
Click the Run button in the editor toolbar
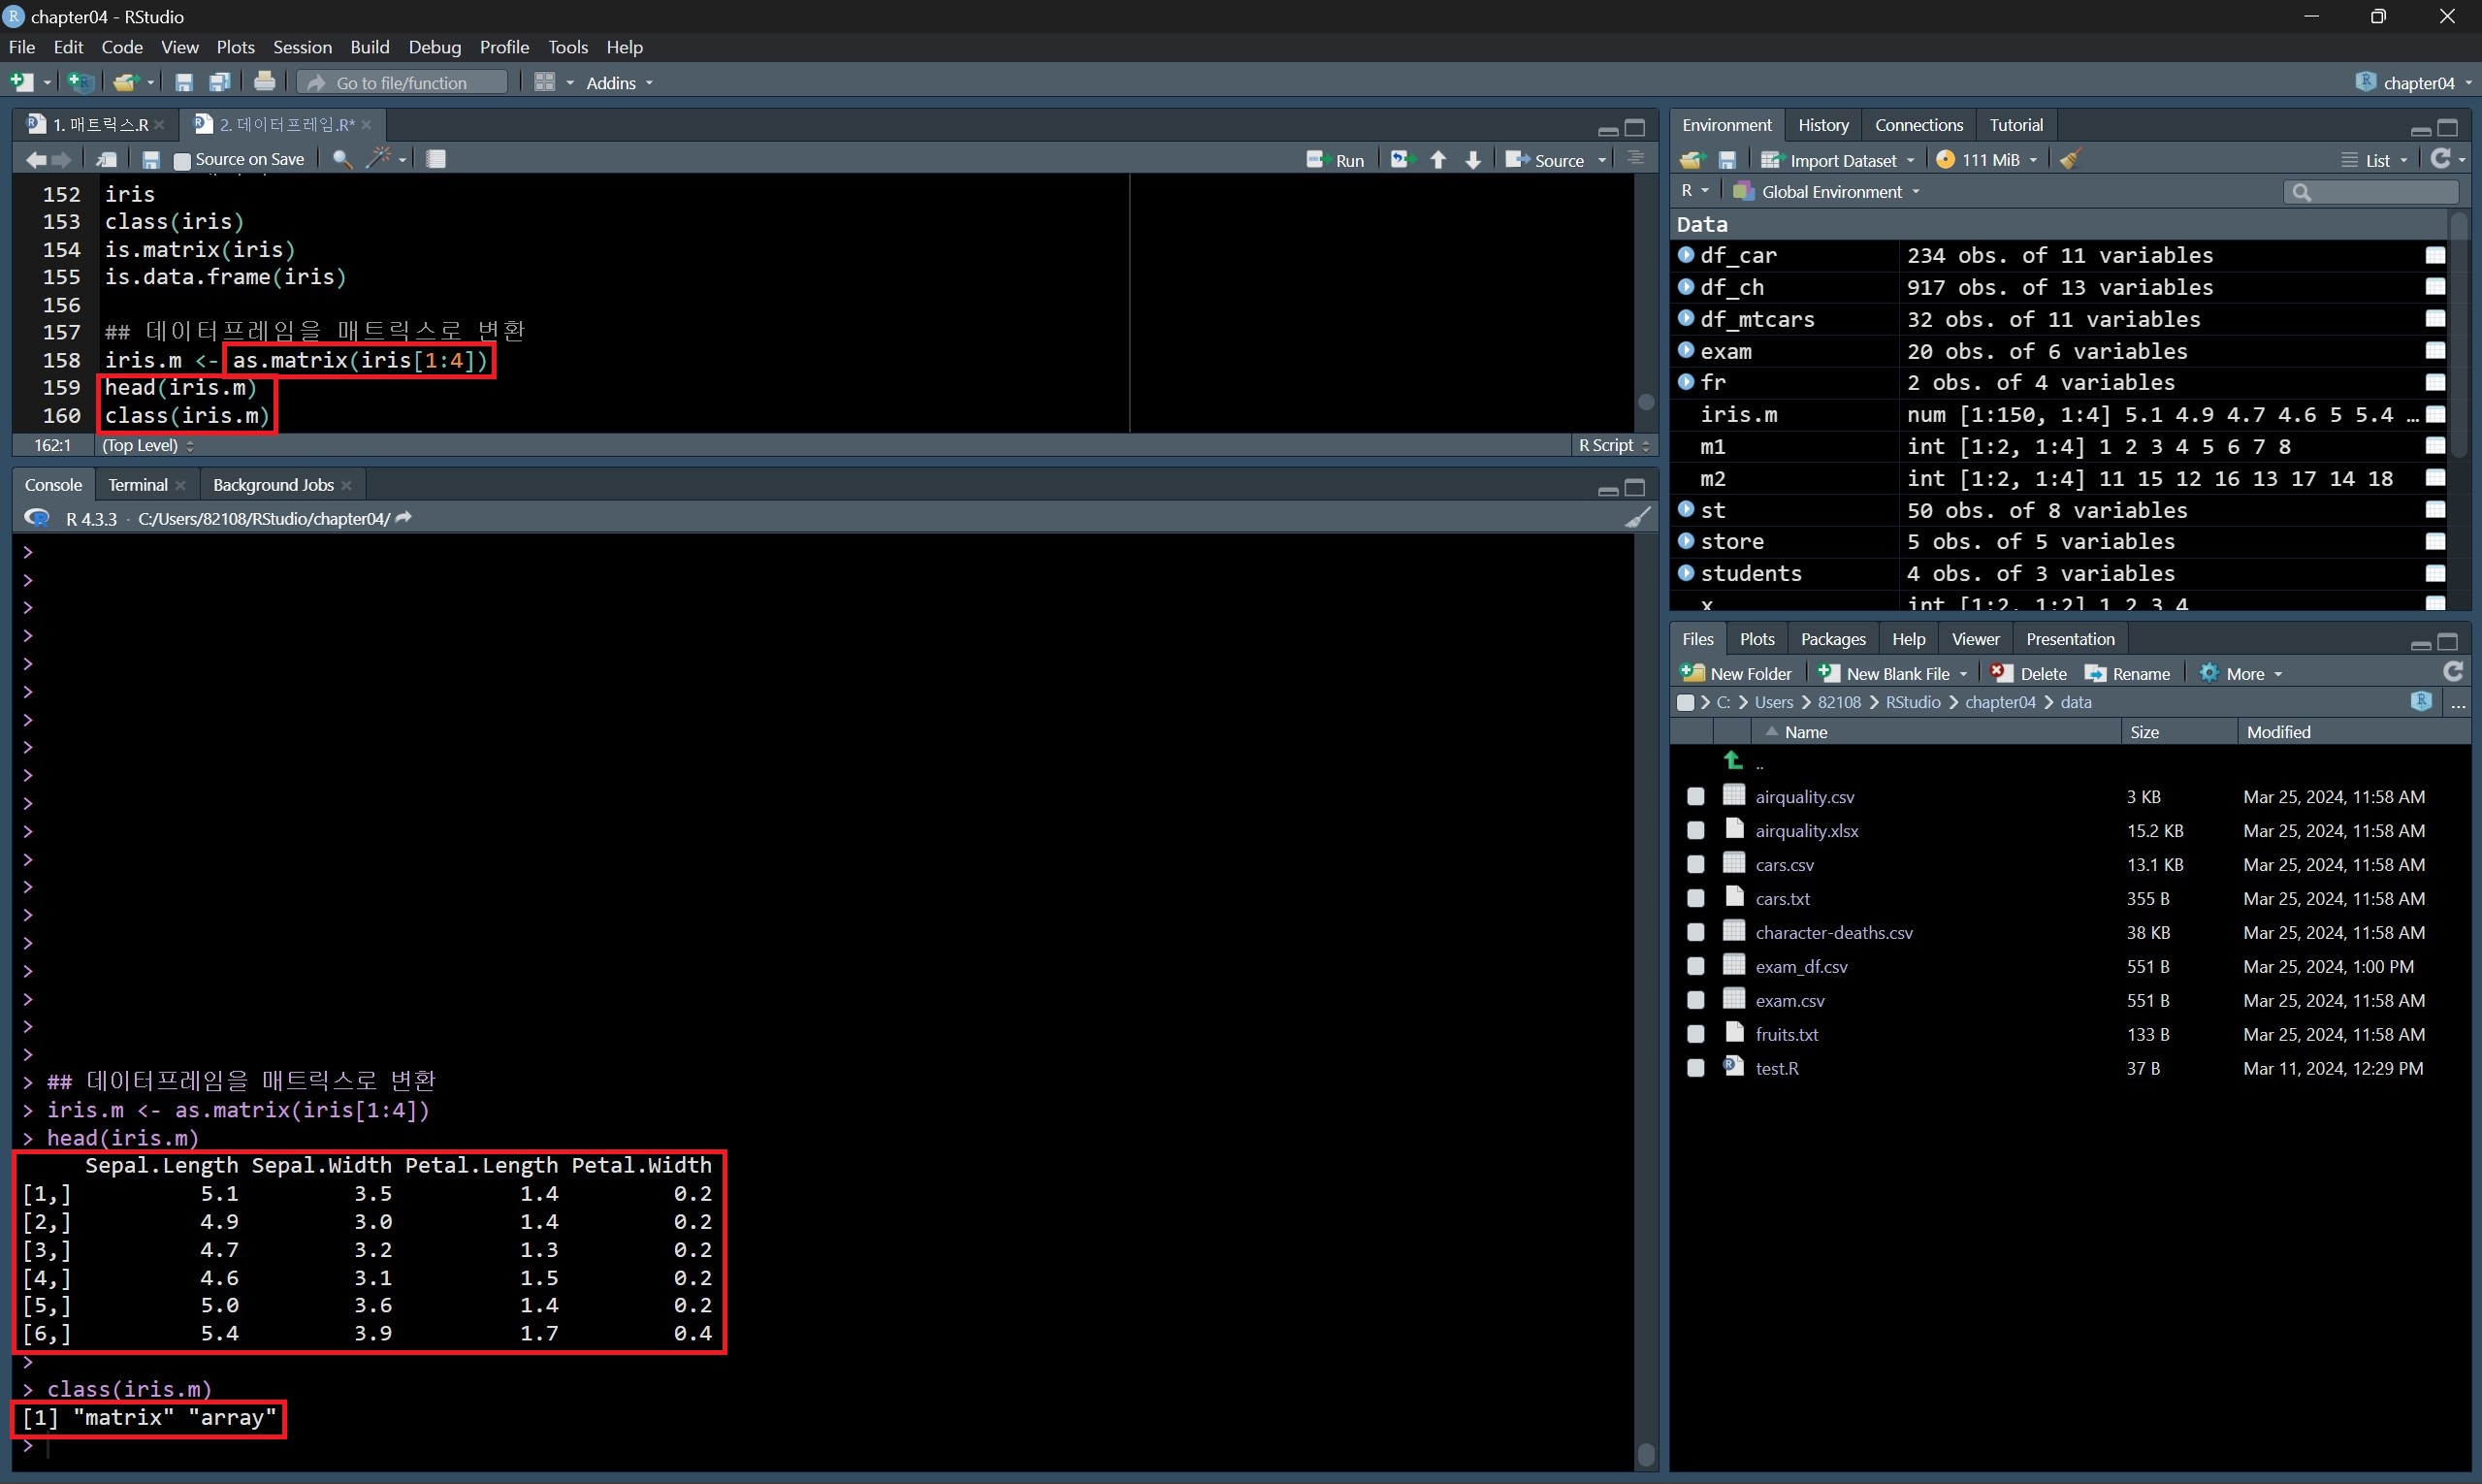pyautogui.click(x=1336, y=160)
